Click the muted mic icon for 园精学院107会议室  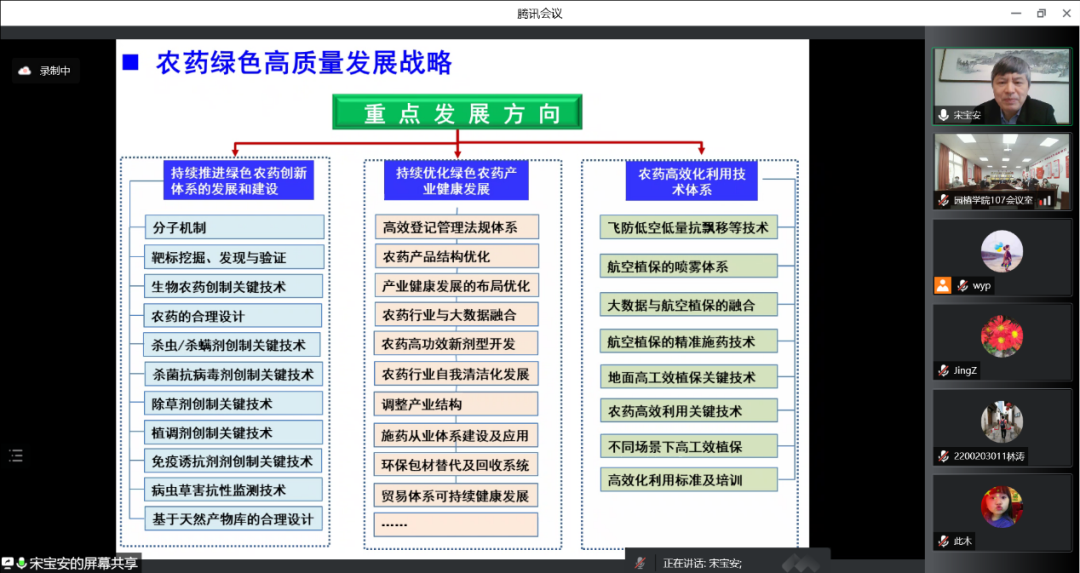[943, 200]
